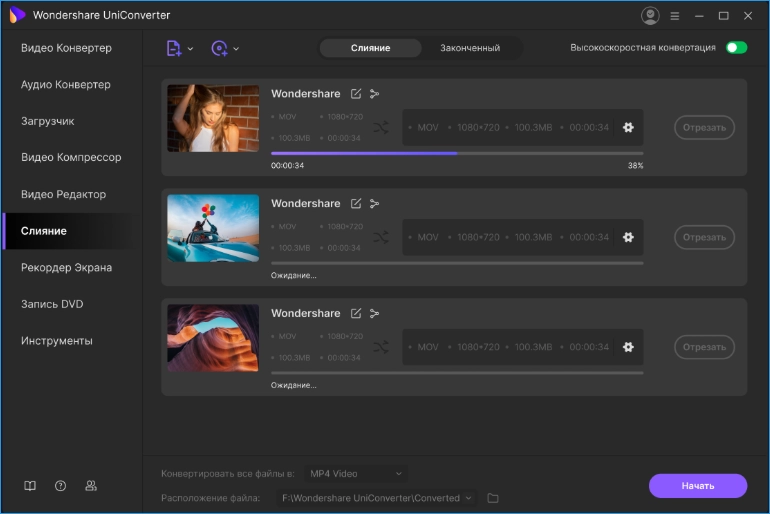Click the canyon video thumbnail
Screen dimensions: 770x514
click(213, 338)
